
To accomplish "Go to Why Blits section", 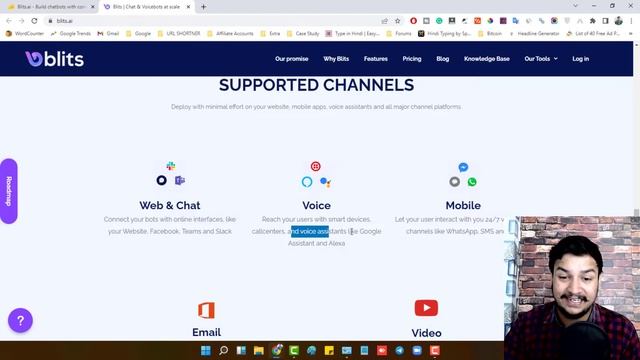I will pyautogui.click(x=336, y=59).
